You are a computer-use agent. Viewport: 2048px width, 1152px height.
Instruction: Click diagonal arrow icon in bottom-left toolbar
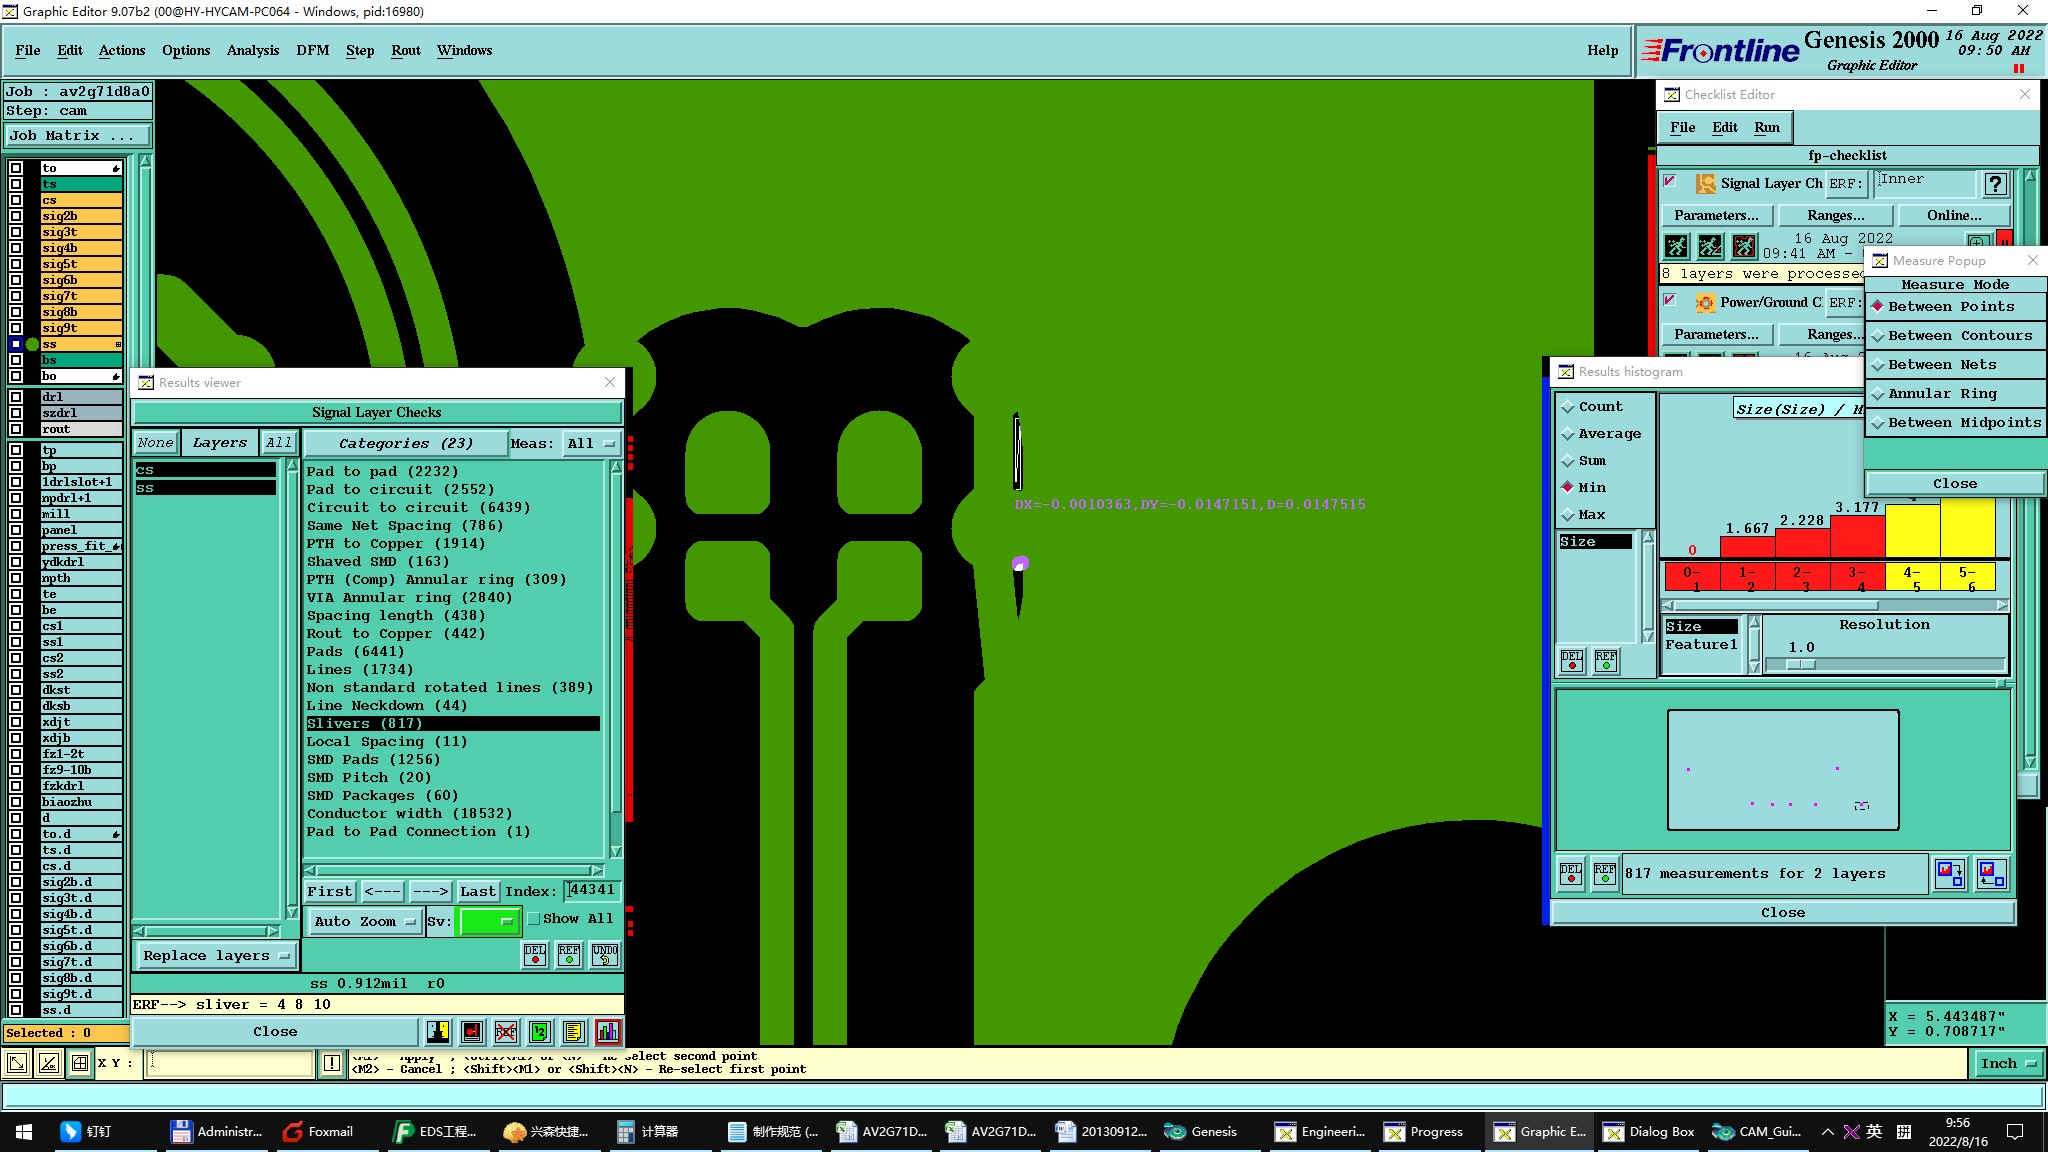pyautogui.click(x=48, y=1064)
